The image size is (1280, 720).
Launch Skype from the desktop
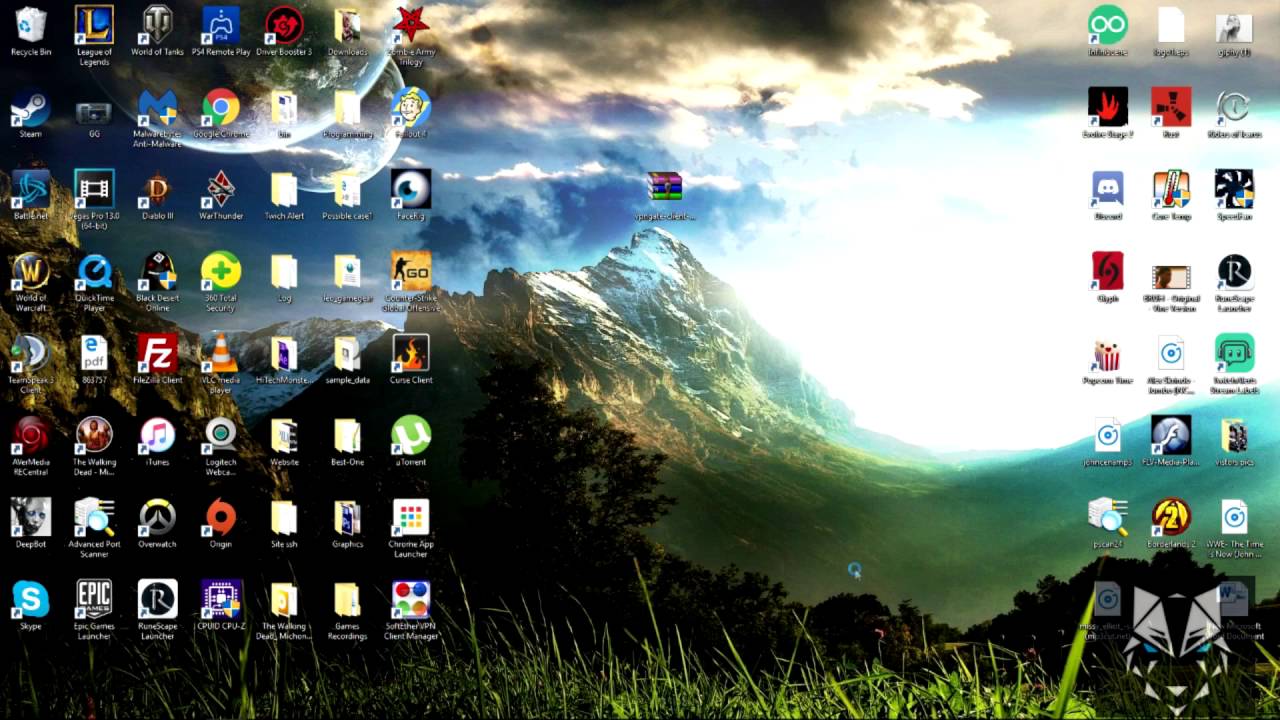[31, 599]
